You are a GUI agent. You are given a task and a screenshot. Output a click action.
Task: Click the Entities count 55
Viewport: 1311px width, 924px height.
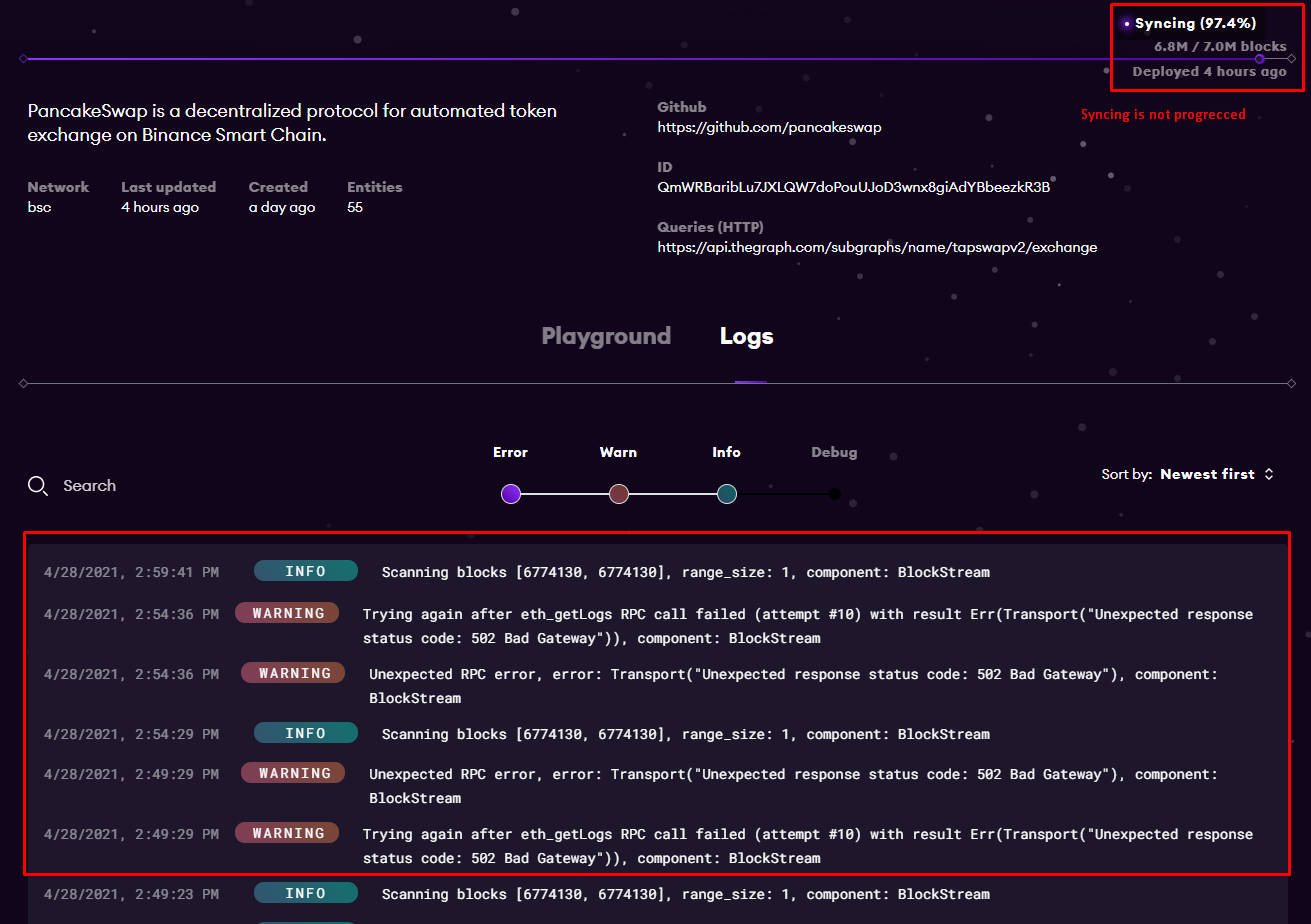(355, 207)
